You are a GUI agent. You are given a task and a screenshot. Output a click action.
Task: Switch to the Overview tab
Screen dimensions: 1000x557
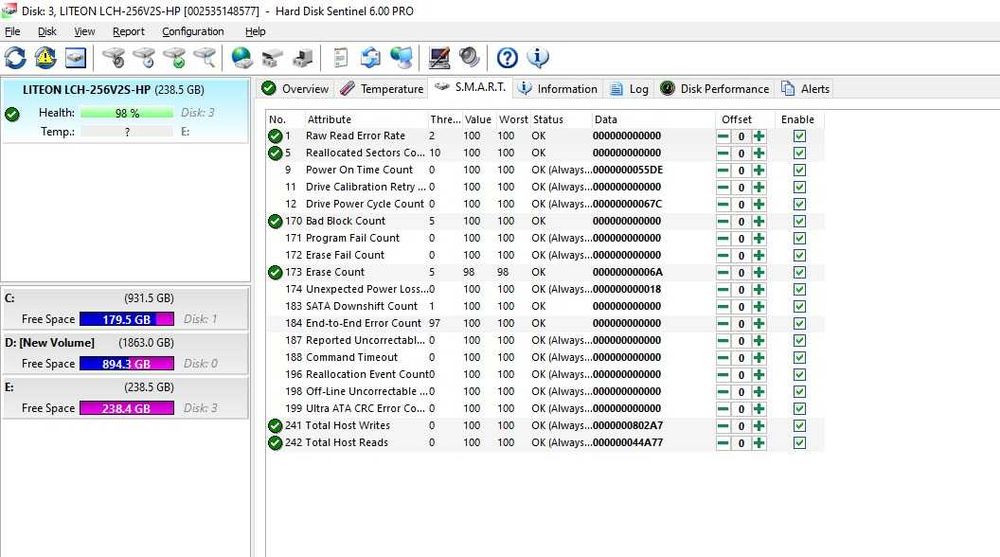coord(295,89)
